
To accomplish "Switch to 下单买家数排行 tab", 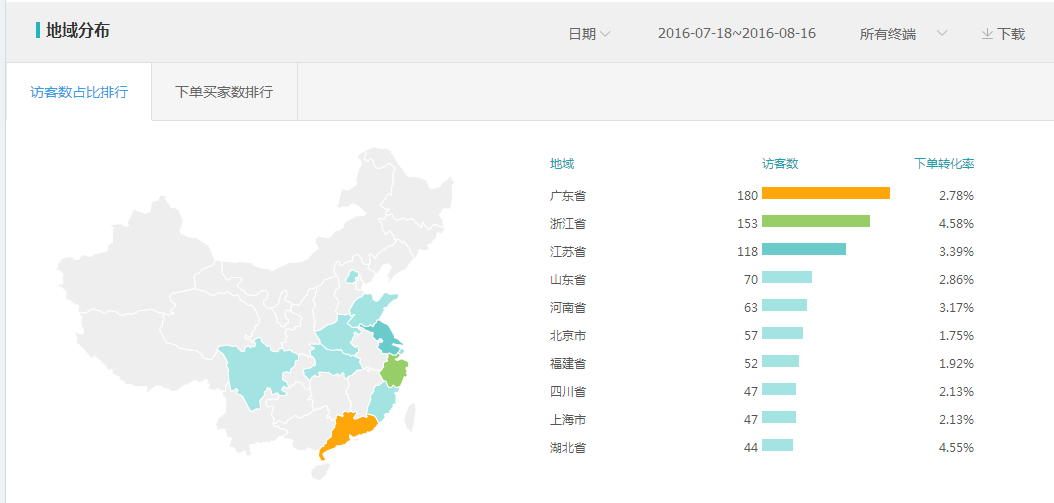I will tap(225, 92).
